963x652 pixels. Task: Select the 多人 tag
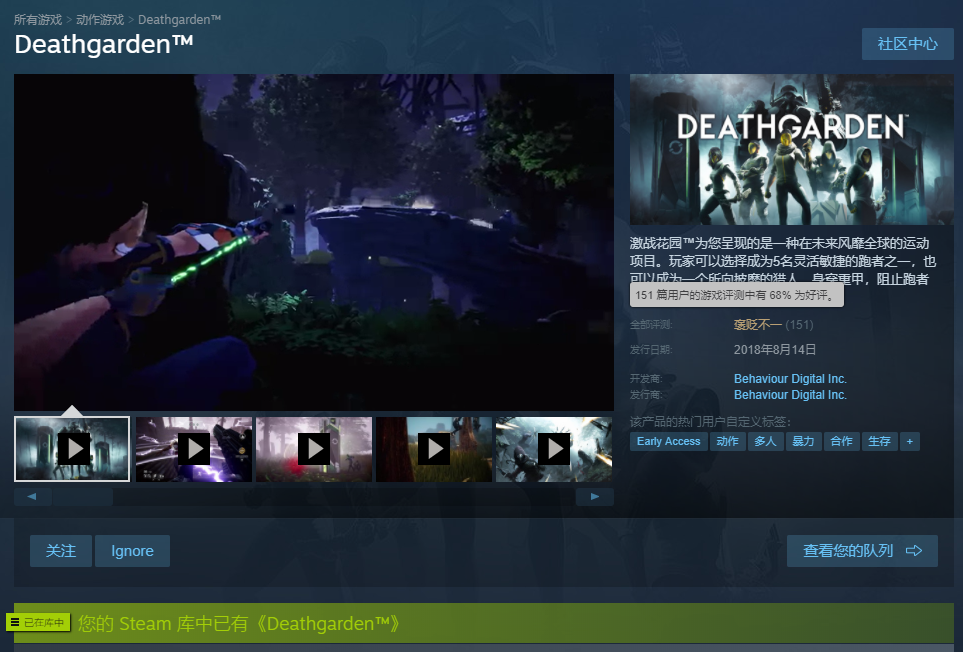pyautogui.click(x=765, y=441)
